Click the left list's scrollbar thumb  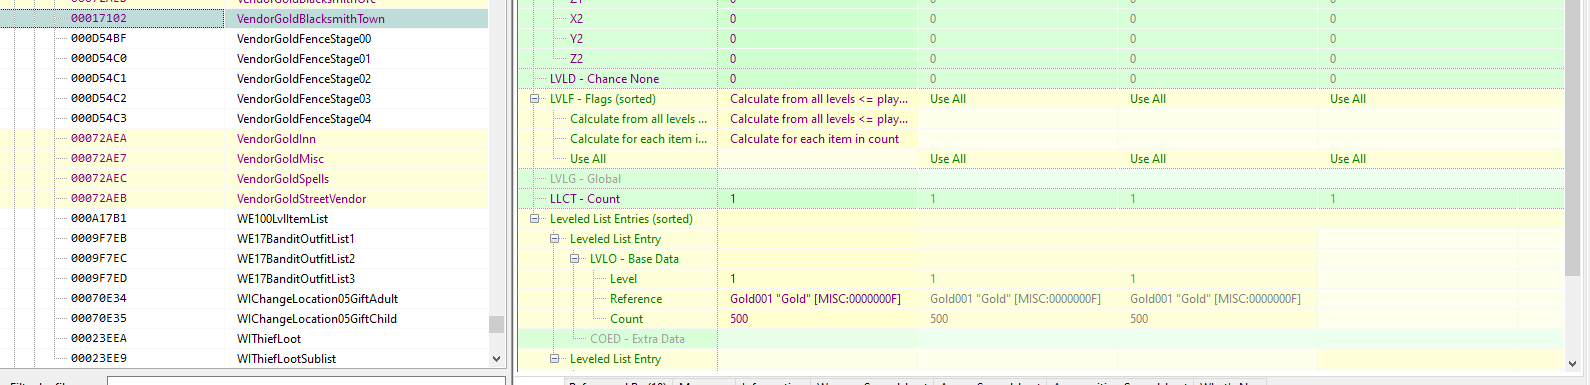496,324
